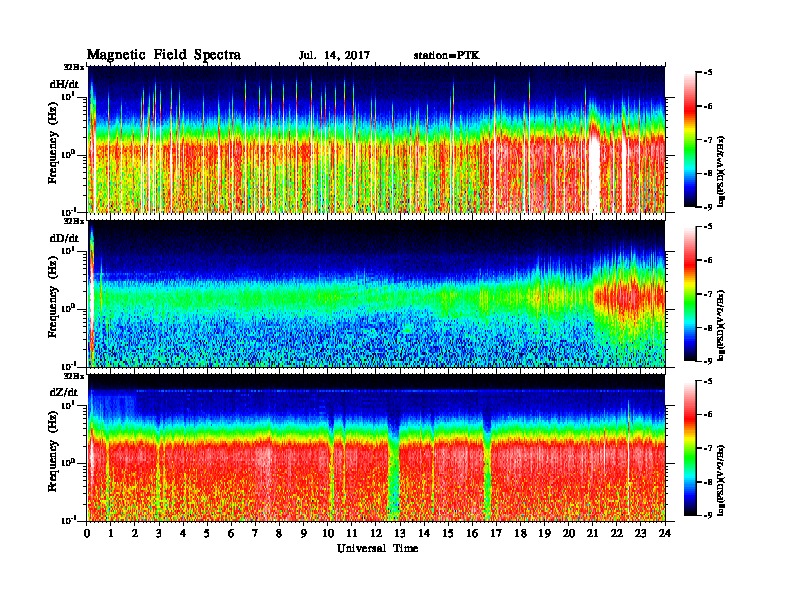The image size is (792, 612).
Task: Click the "station=PTK" label
Action: 447,56
